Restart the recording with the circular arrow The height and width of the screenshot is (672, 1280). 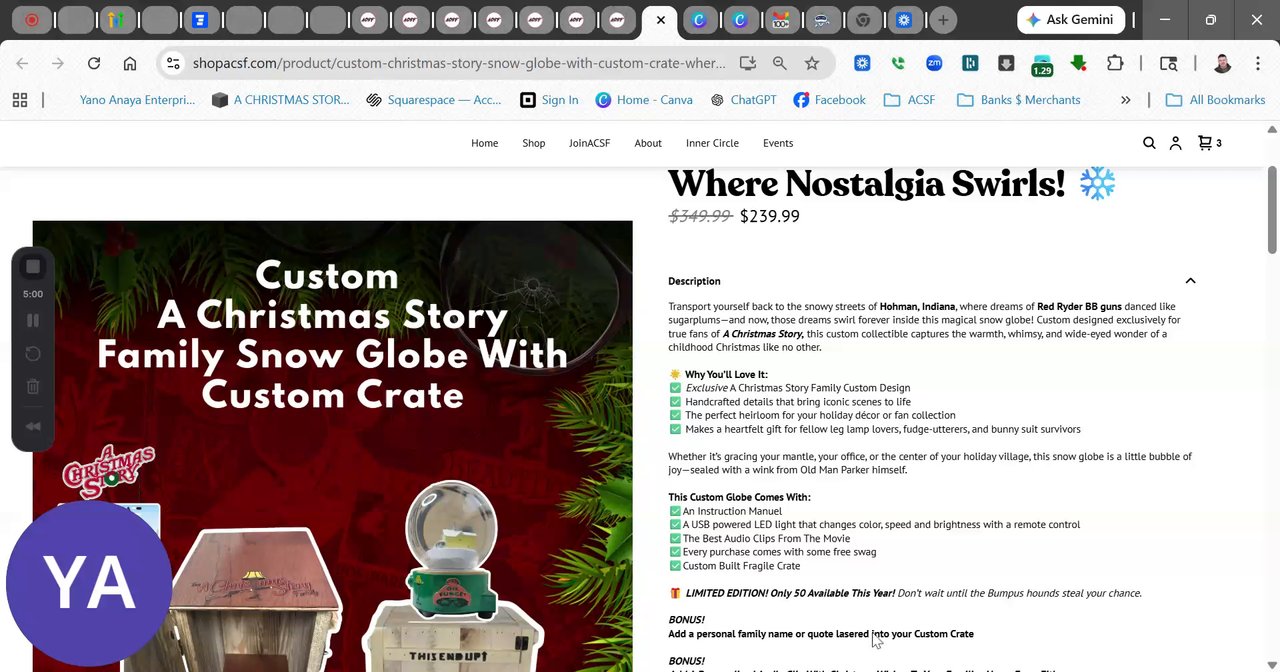point(33,354)
